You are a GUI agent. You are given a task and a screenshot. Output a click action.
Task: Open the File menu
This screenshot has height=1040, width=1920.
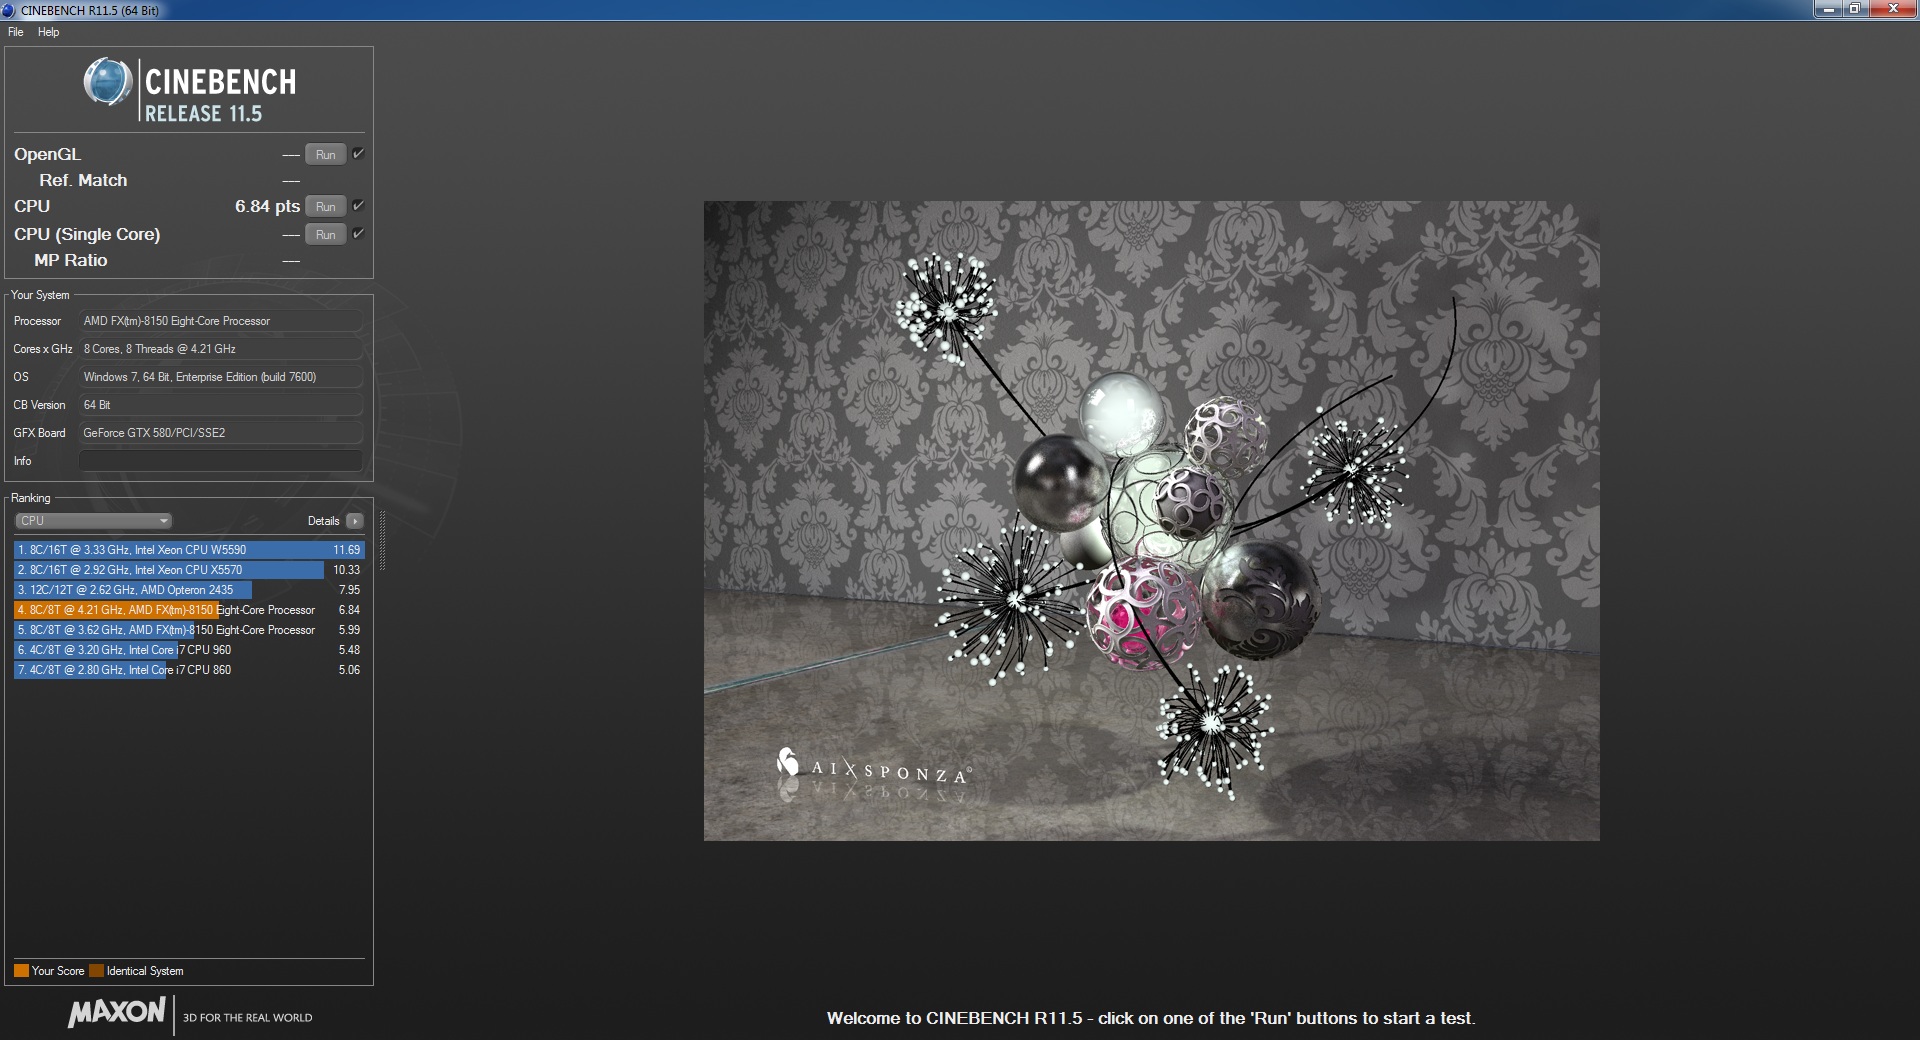[15, 32]
